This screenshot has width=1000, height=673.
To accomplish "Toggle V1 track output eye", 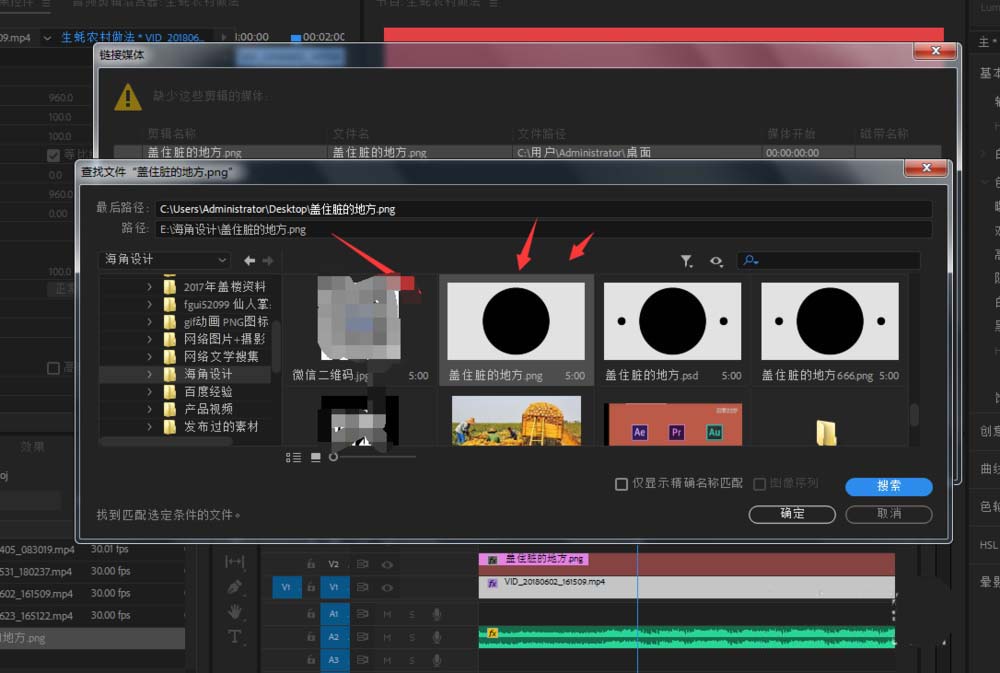I will [387, 588].
